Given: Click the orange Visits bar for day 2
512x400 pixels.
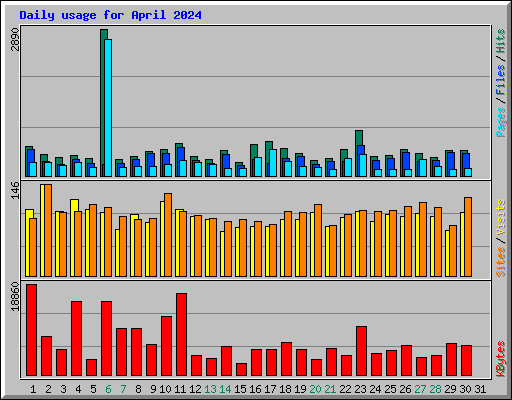Looking at the screenshot, I should pyautogui.click(x=48, y=230).
